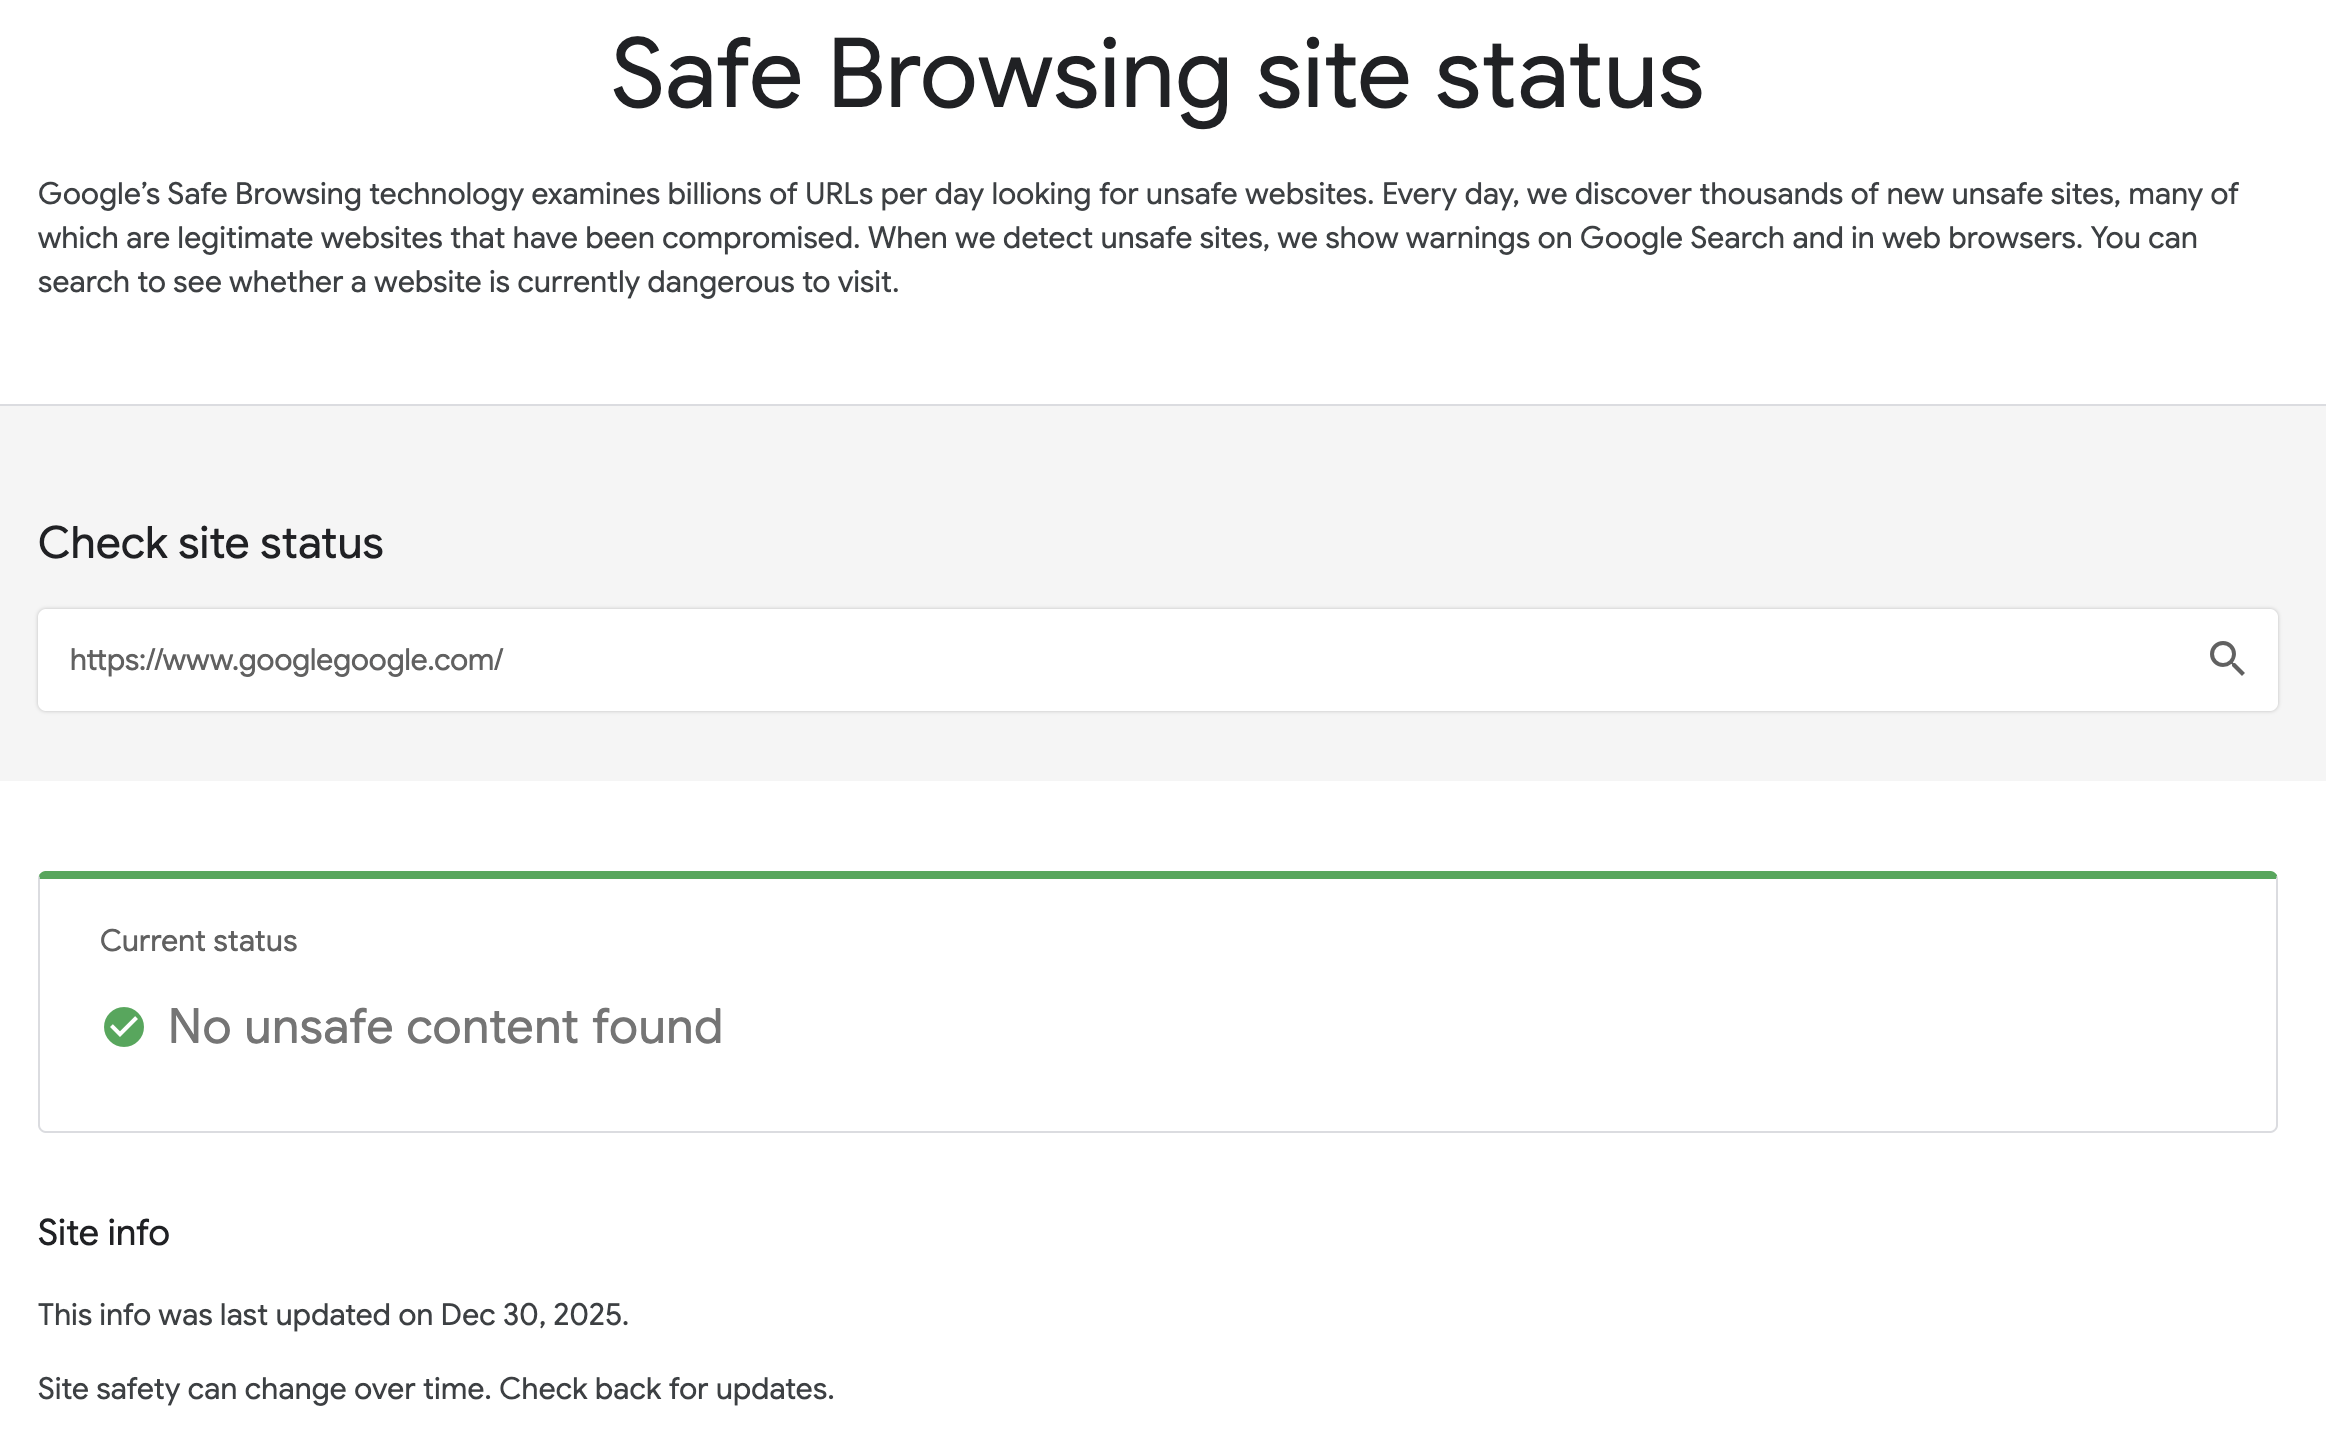2326x1444 pixels.
Task: Click the "Dec 30, 2025" date text
Action: (533, 1314)
